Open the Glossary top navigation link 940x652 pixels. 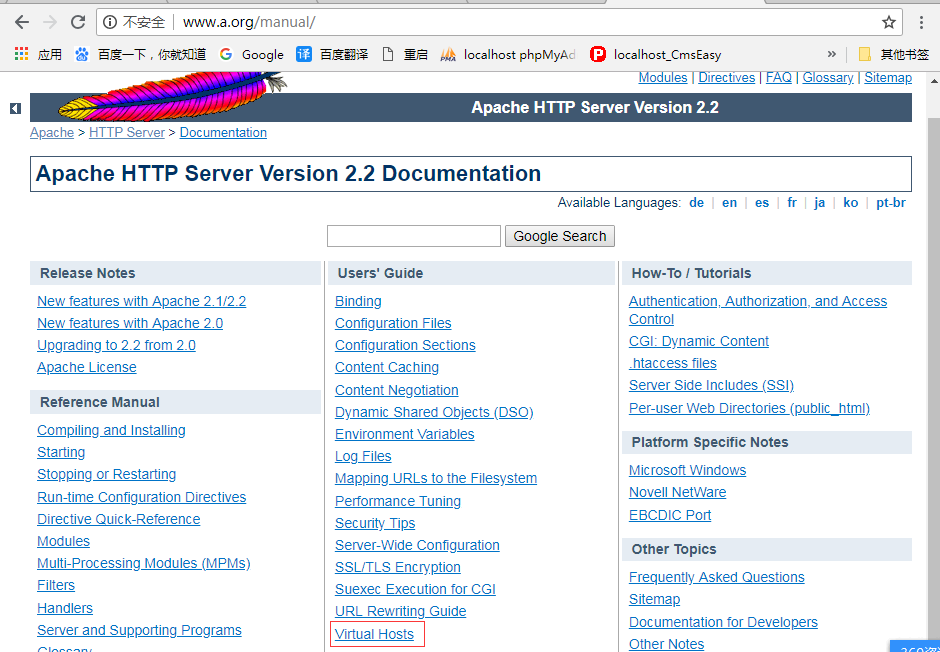(x=828, y=78)
